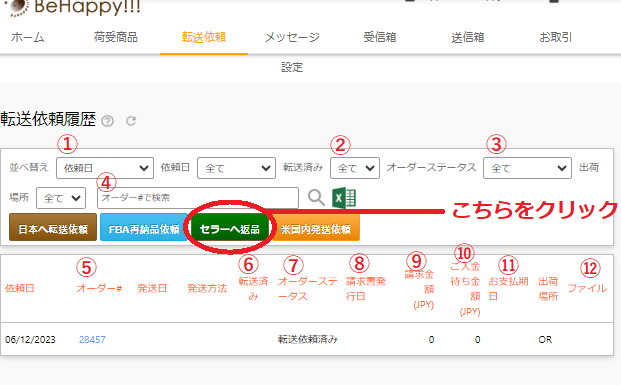Click the セラーへ返品 green button
Screen dimensions: 621x385
click(230, 229)
